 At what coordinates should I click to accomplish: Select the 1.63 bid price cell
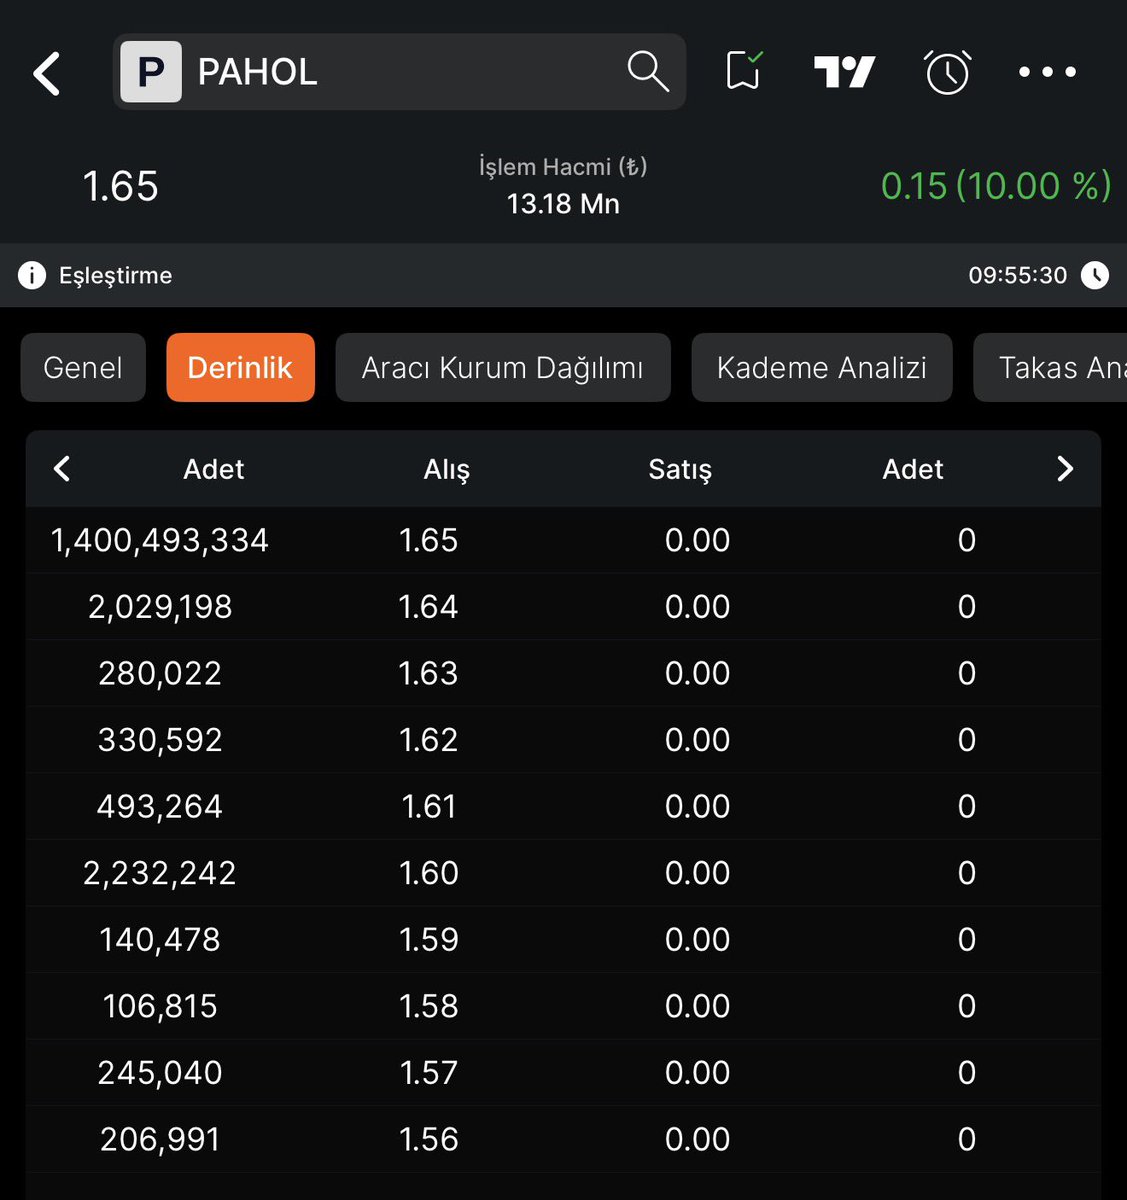point(428,673)
